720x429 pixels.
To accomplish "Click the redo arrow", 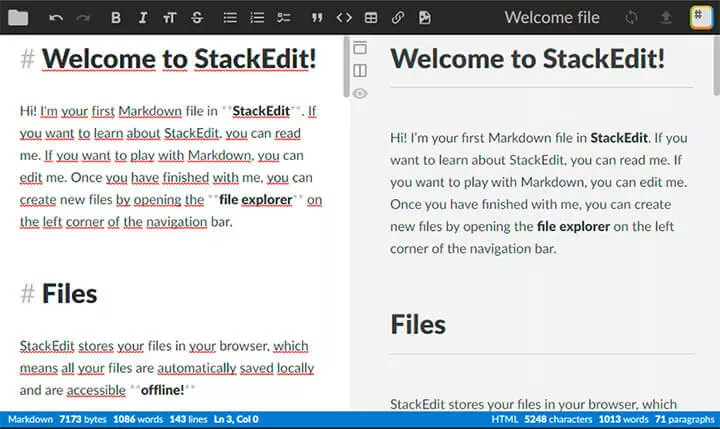I will pos(83,18).
